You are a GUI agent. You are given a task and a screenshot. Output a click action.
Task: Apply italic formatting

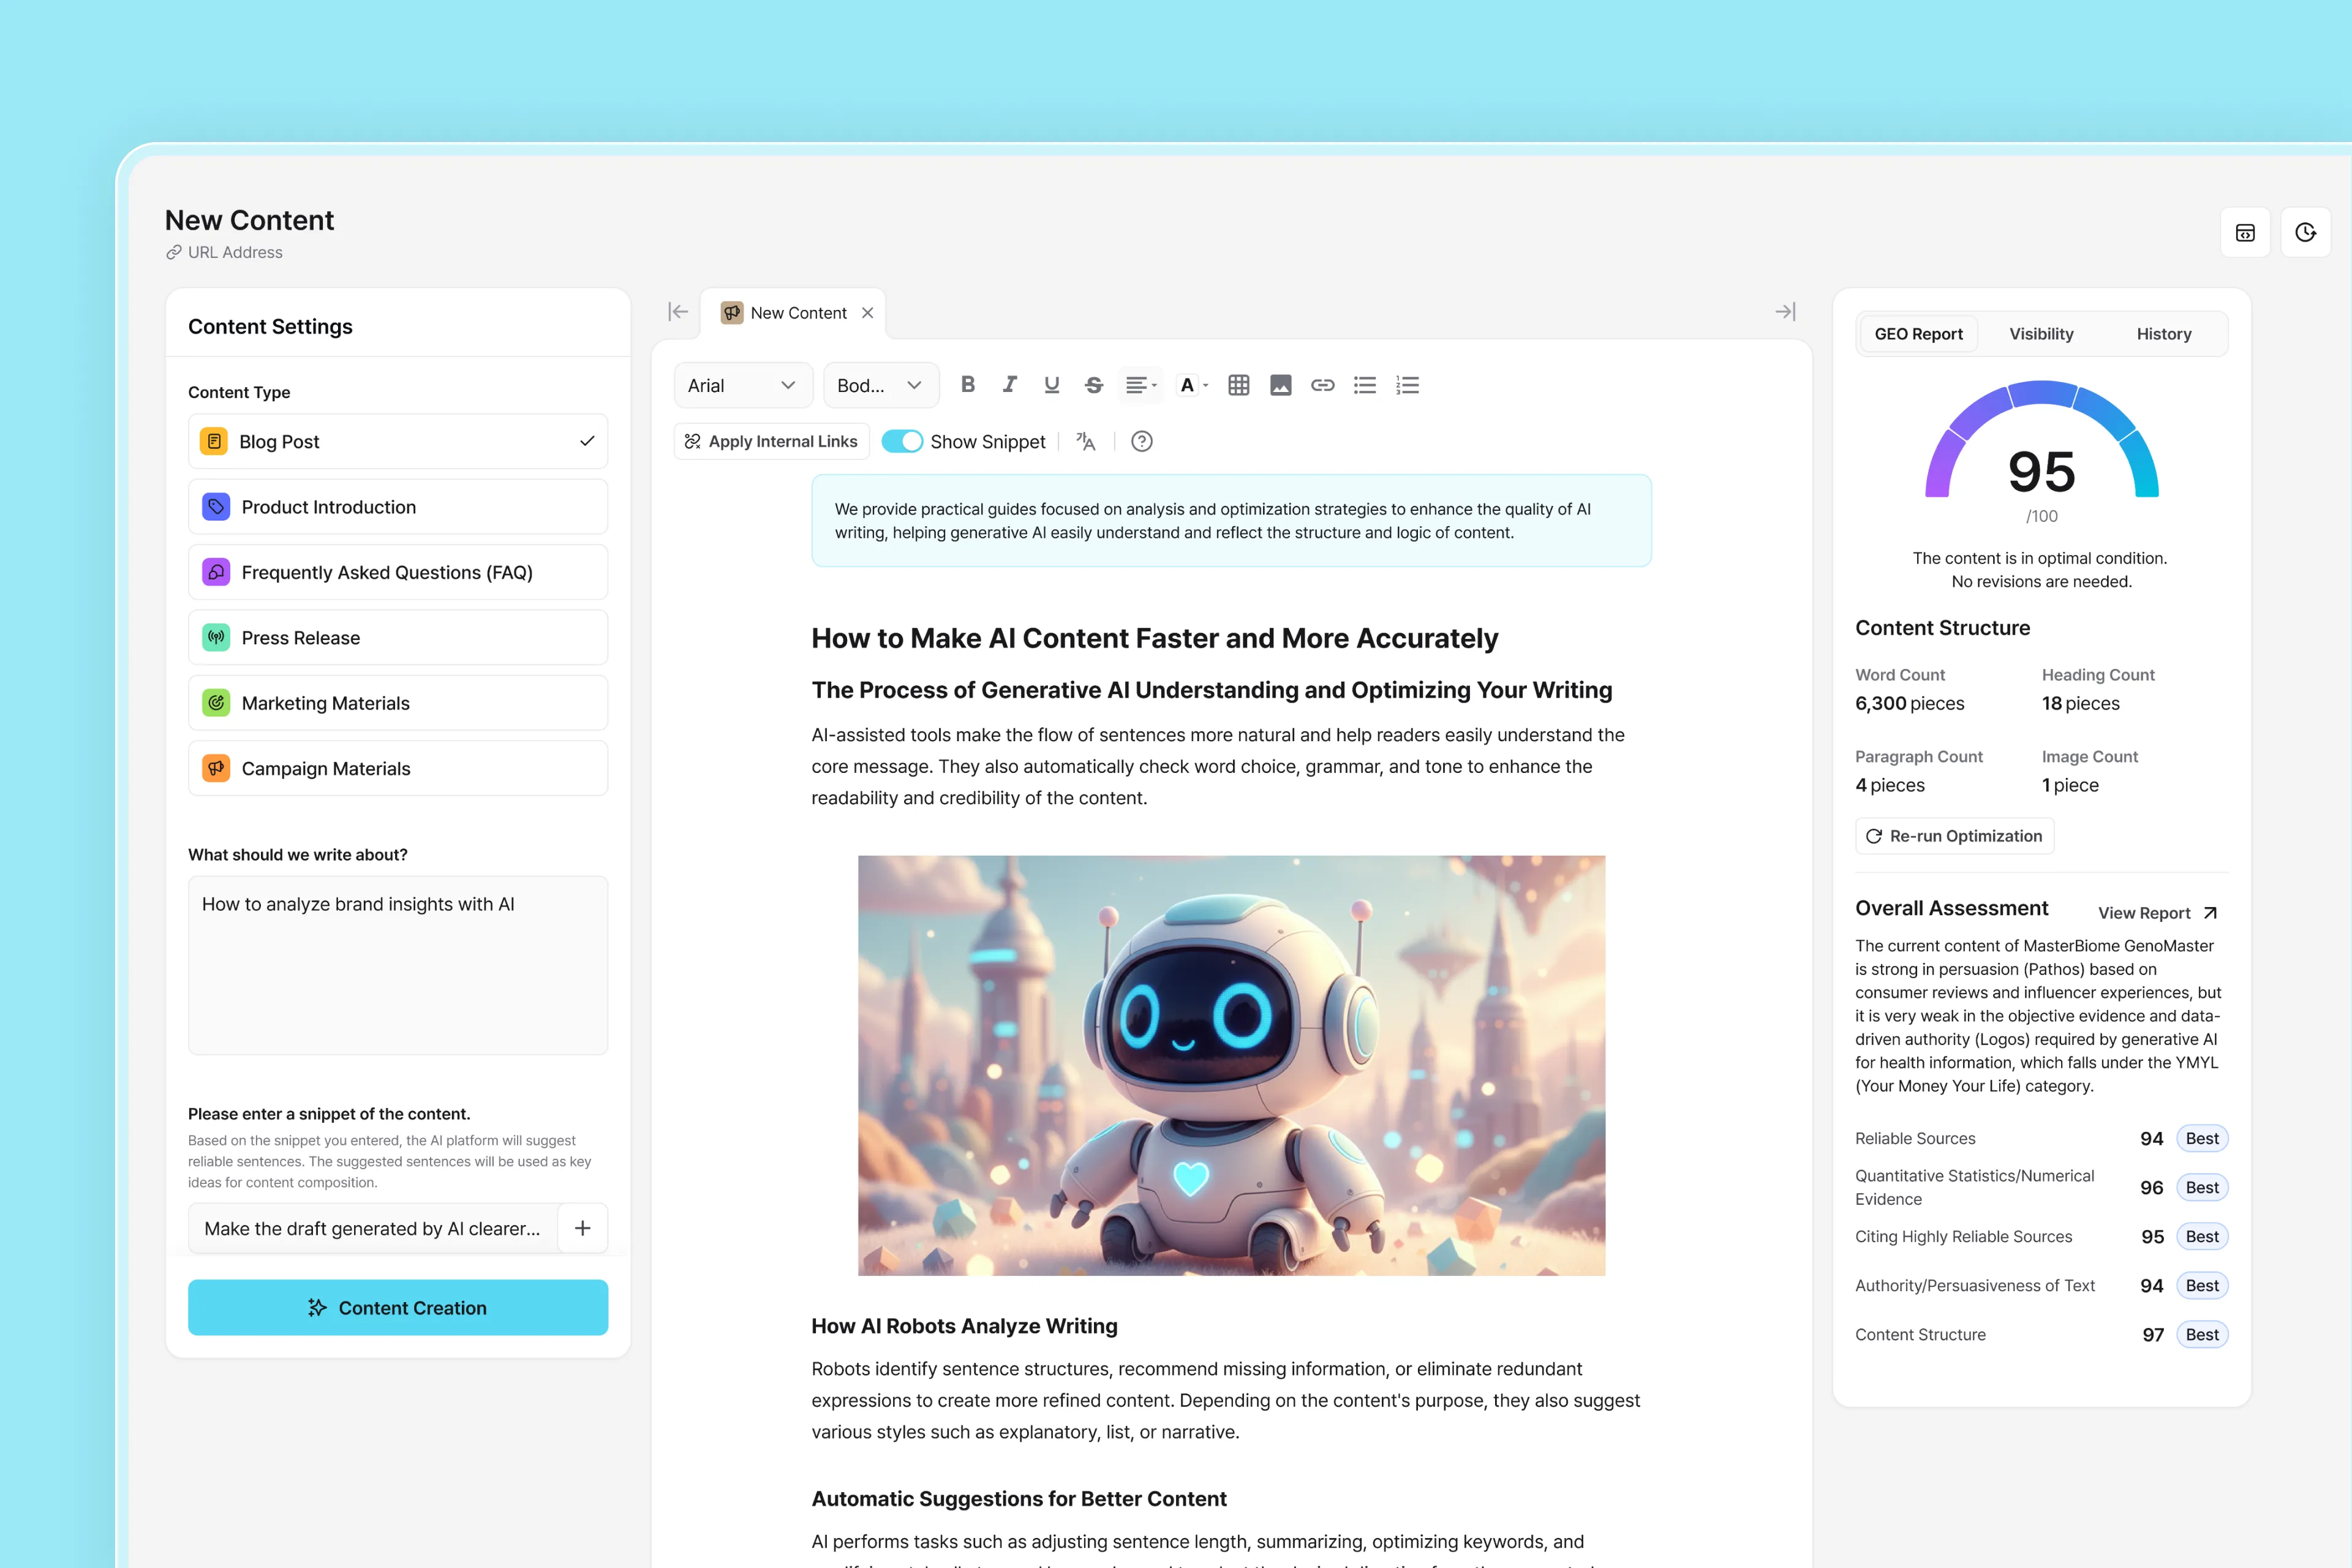tap(1009, 385)
